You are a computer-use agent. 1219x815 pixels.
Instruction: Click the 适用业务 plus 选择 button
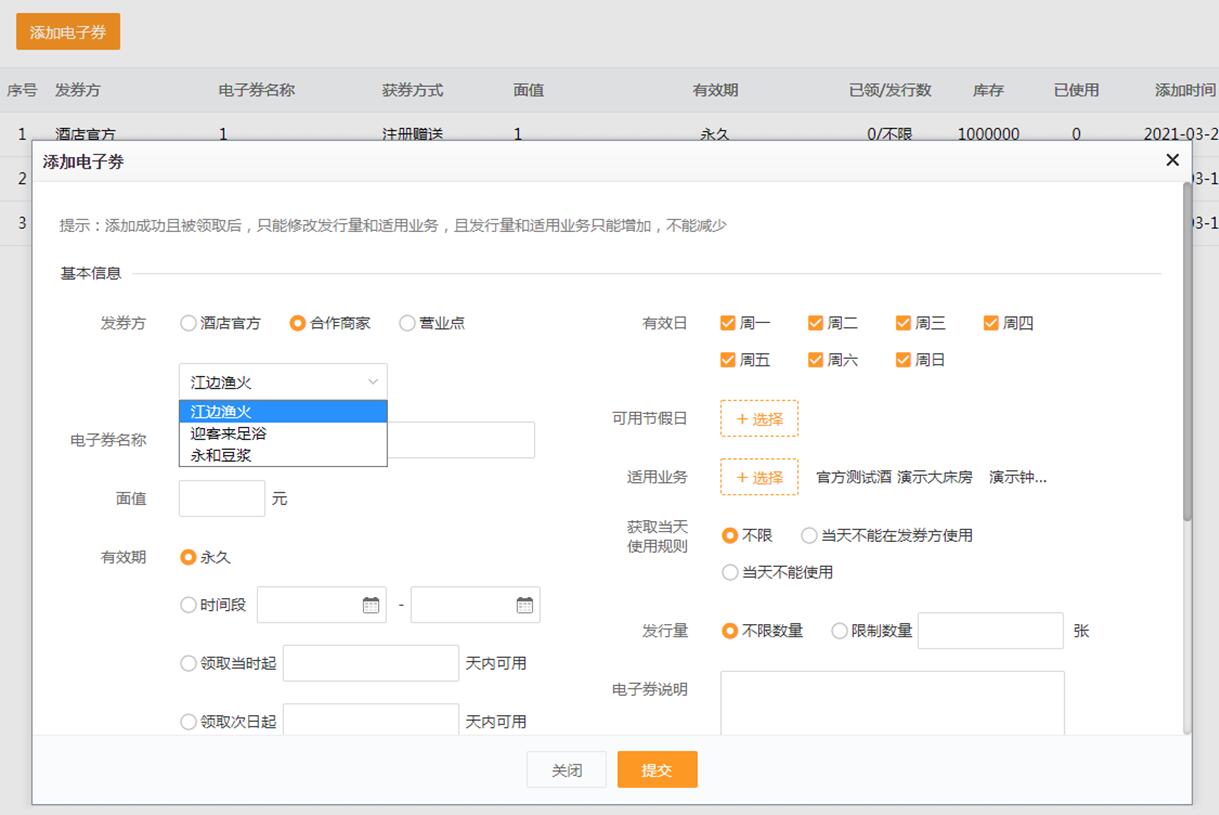[759, 478]
